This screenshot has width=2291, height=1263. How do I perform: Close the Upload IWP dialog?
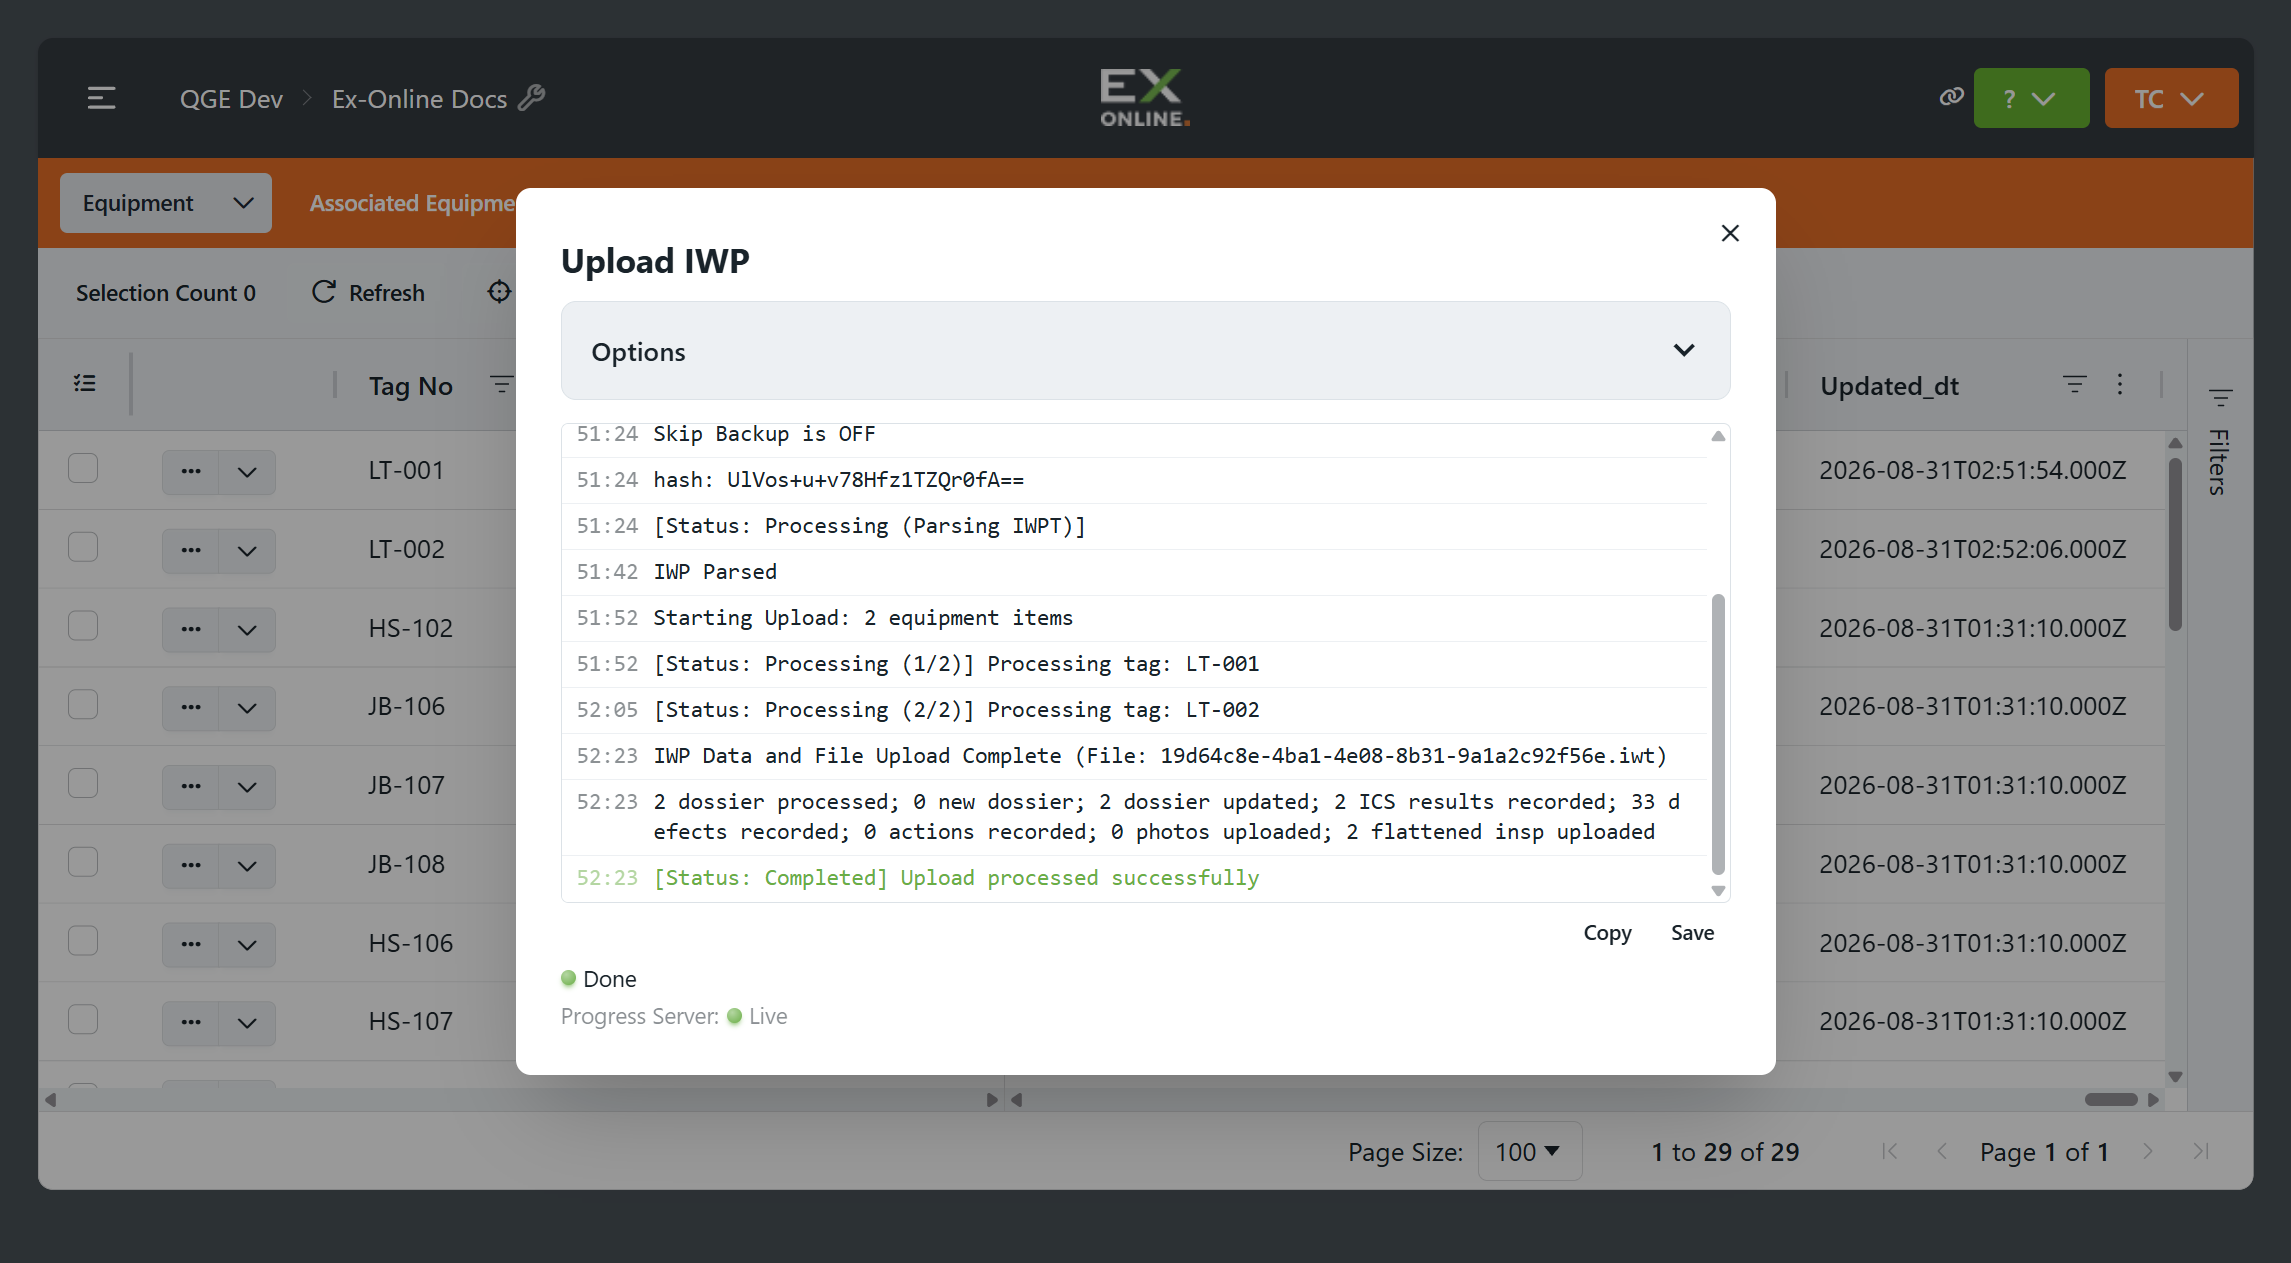click(x=1730, y=233)
